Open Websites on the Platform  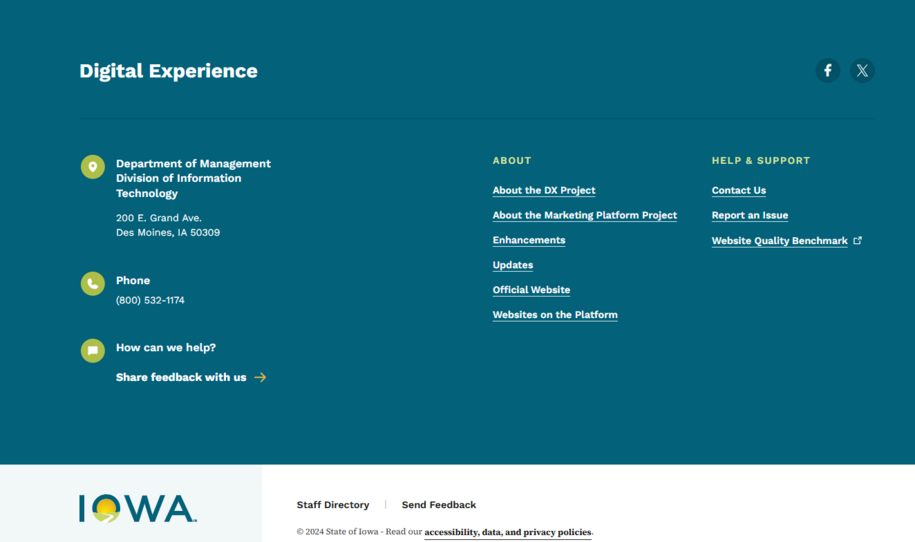(x=554, y=315)
